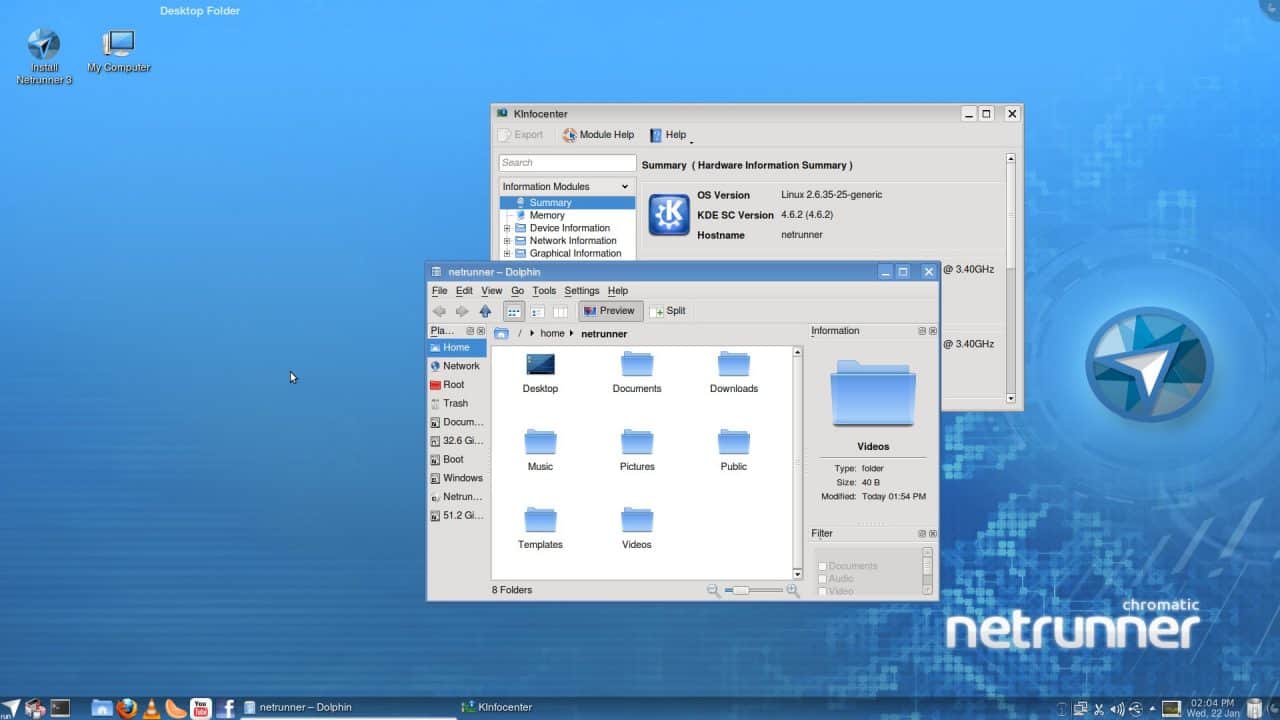The height and width of the screenshot is (720, 1280).
Task: Click the volume speaker icon in system tray
Action: pyautogui.click(x=1117, y=707)
